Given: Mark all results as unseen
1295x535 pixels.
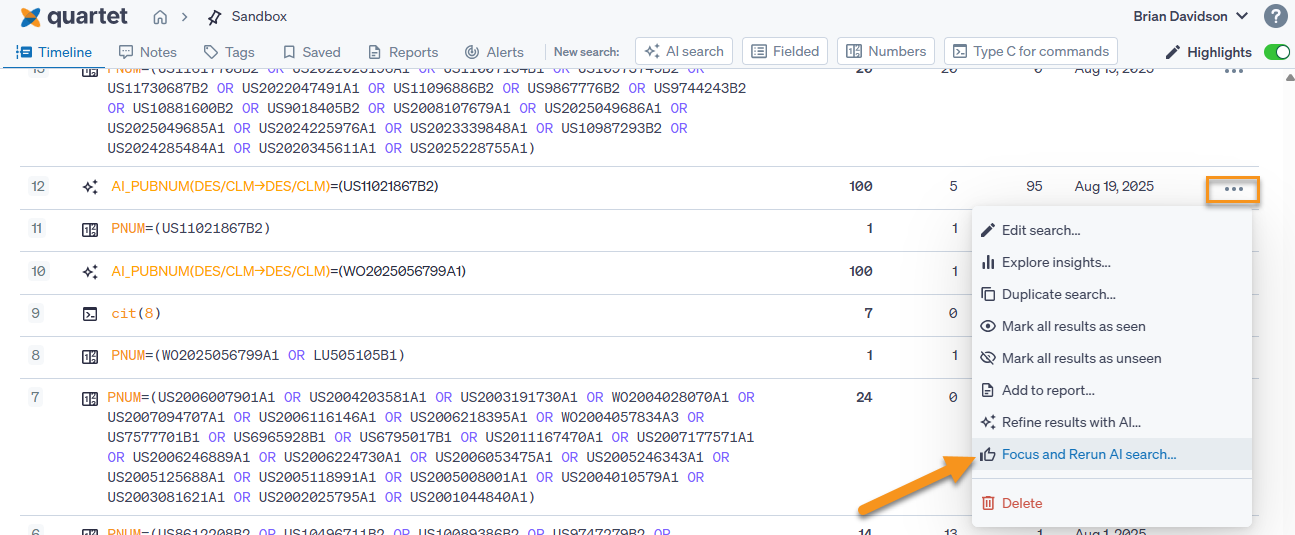Looking at the screenshot, I should 1081,358.
